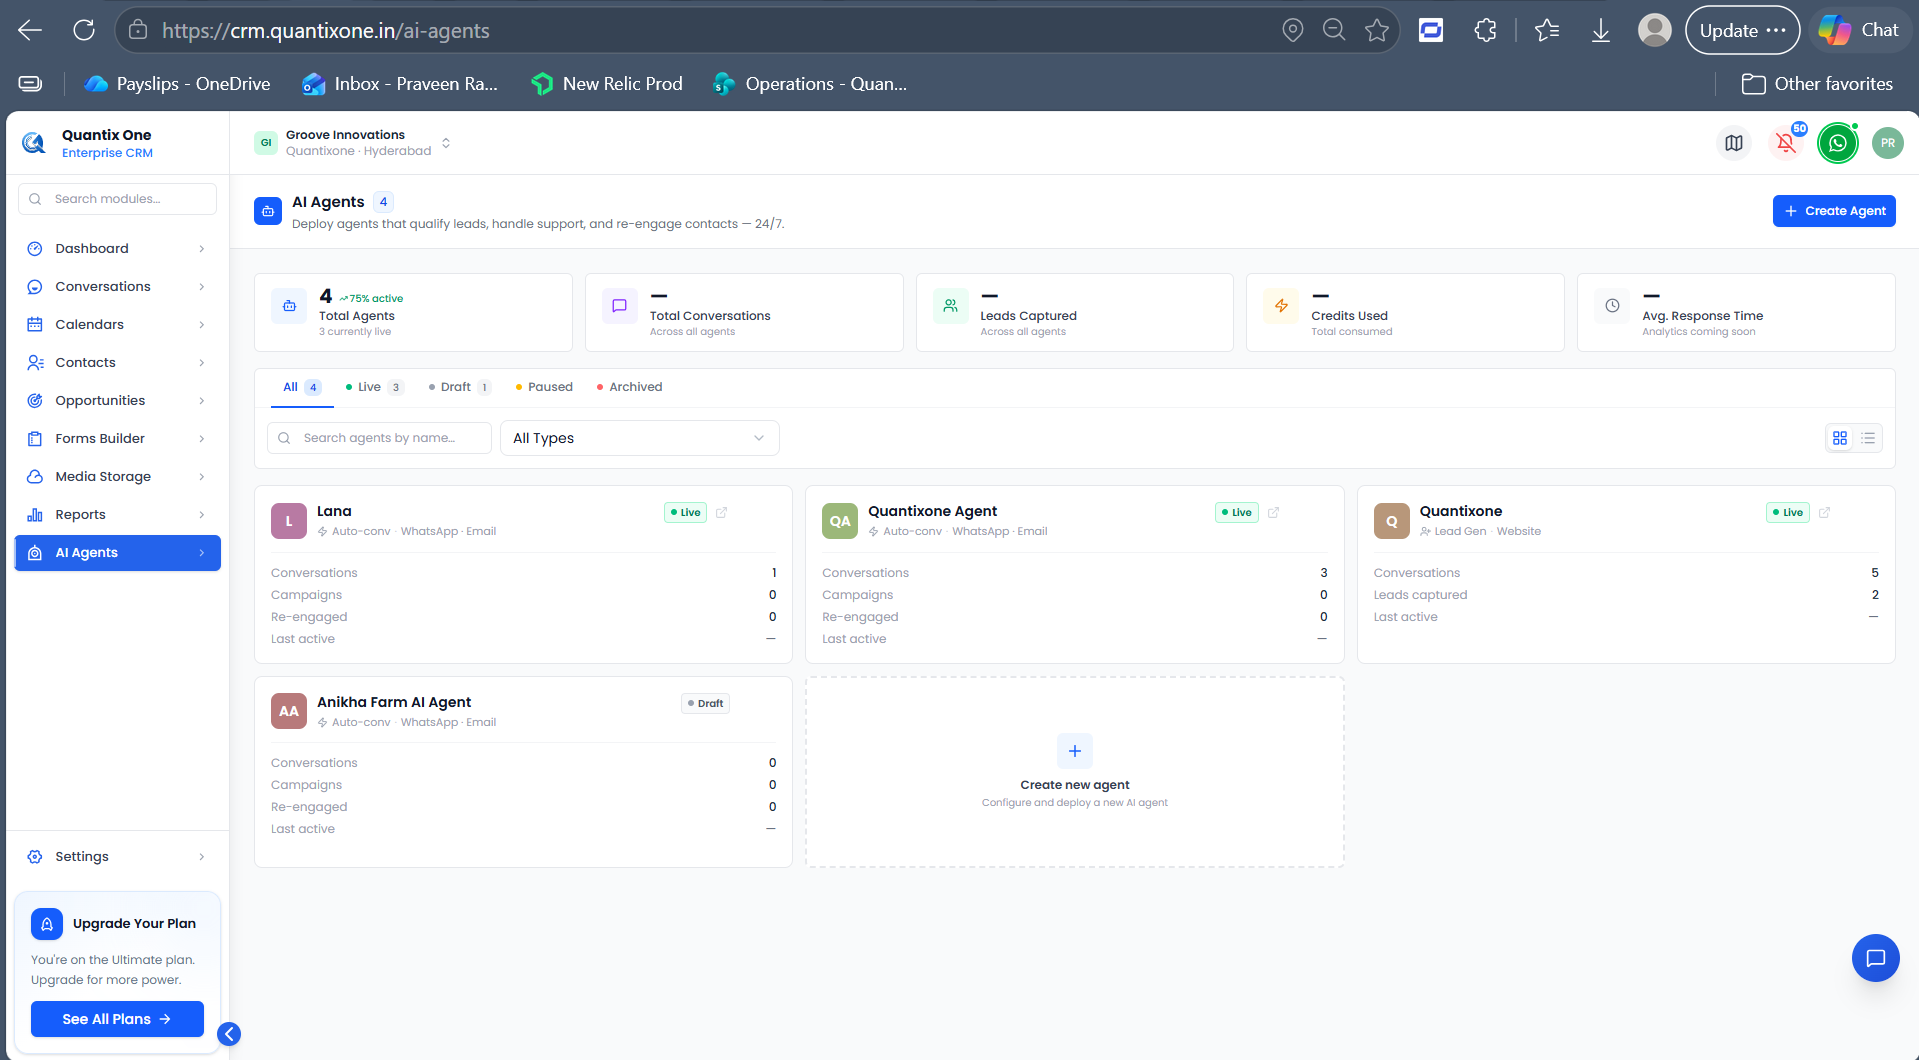This screenshot has width=1919, height=1060.
Task: Click the Total Agents stat card
Action: [x=413, y=312]
